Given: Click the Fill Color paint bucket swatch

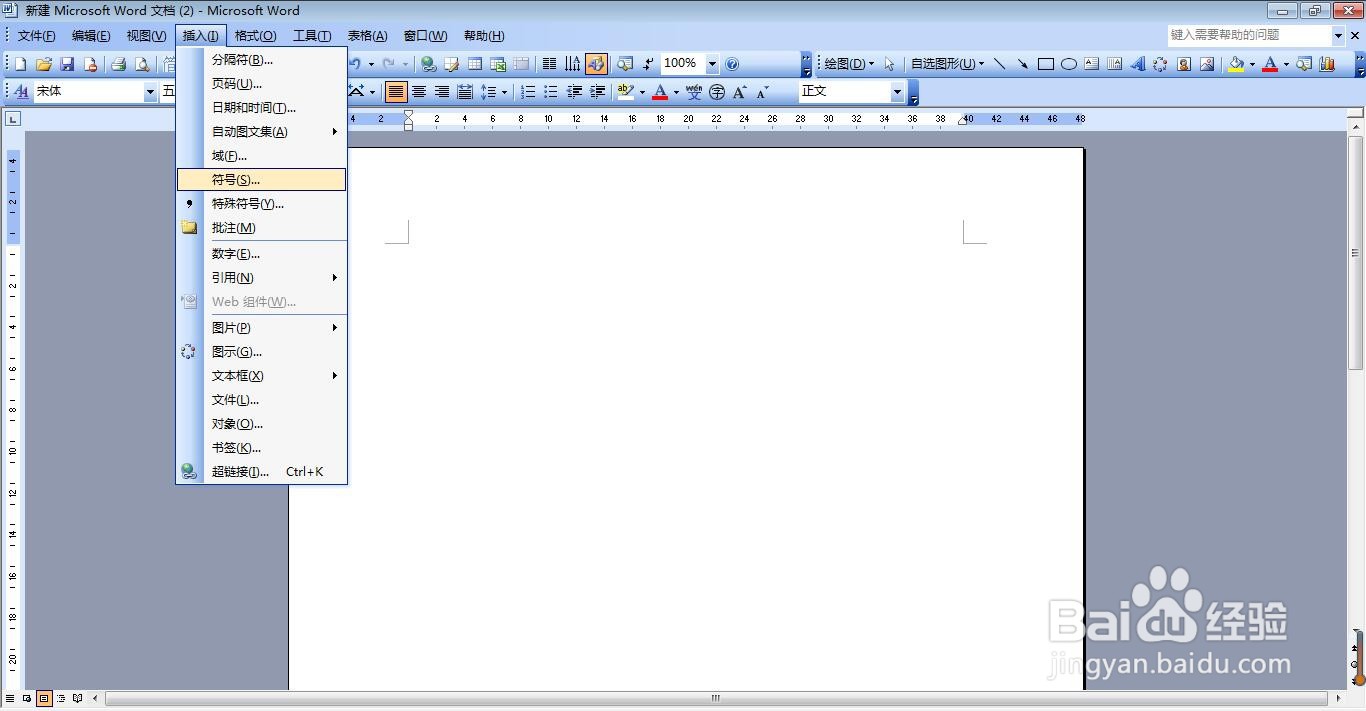Looking at the screenshot, I should [1237, 64].
